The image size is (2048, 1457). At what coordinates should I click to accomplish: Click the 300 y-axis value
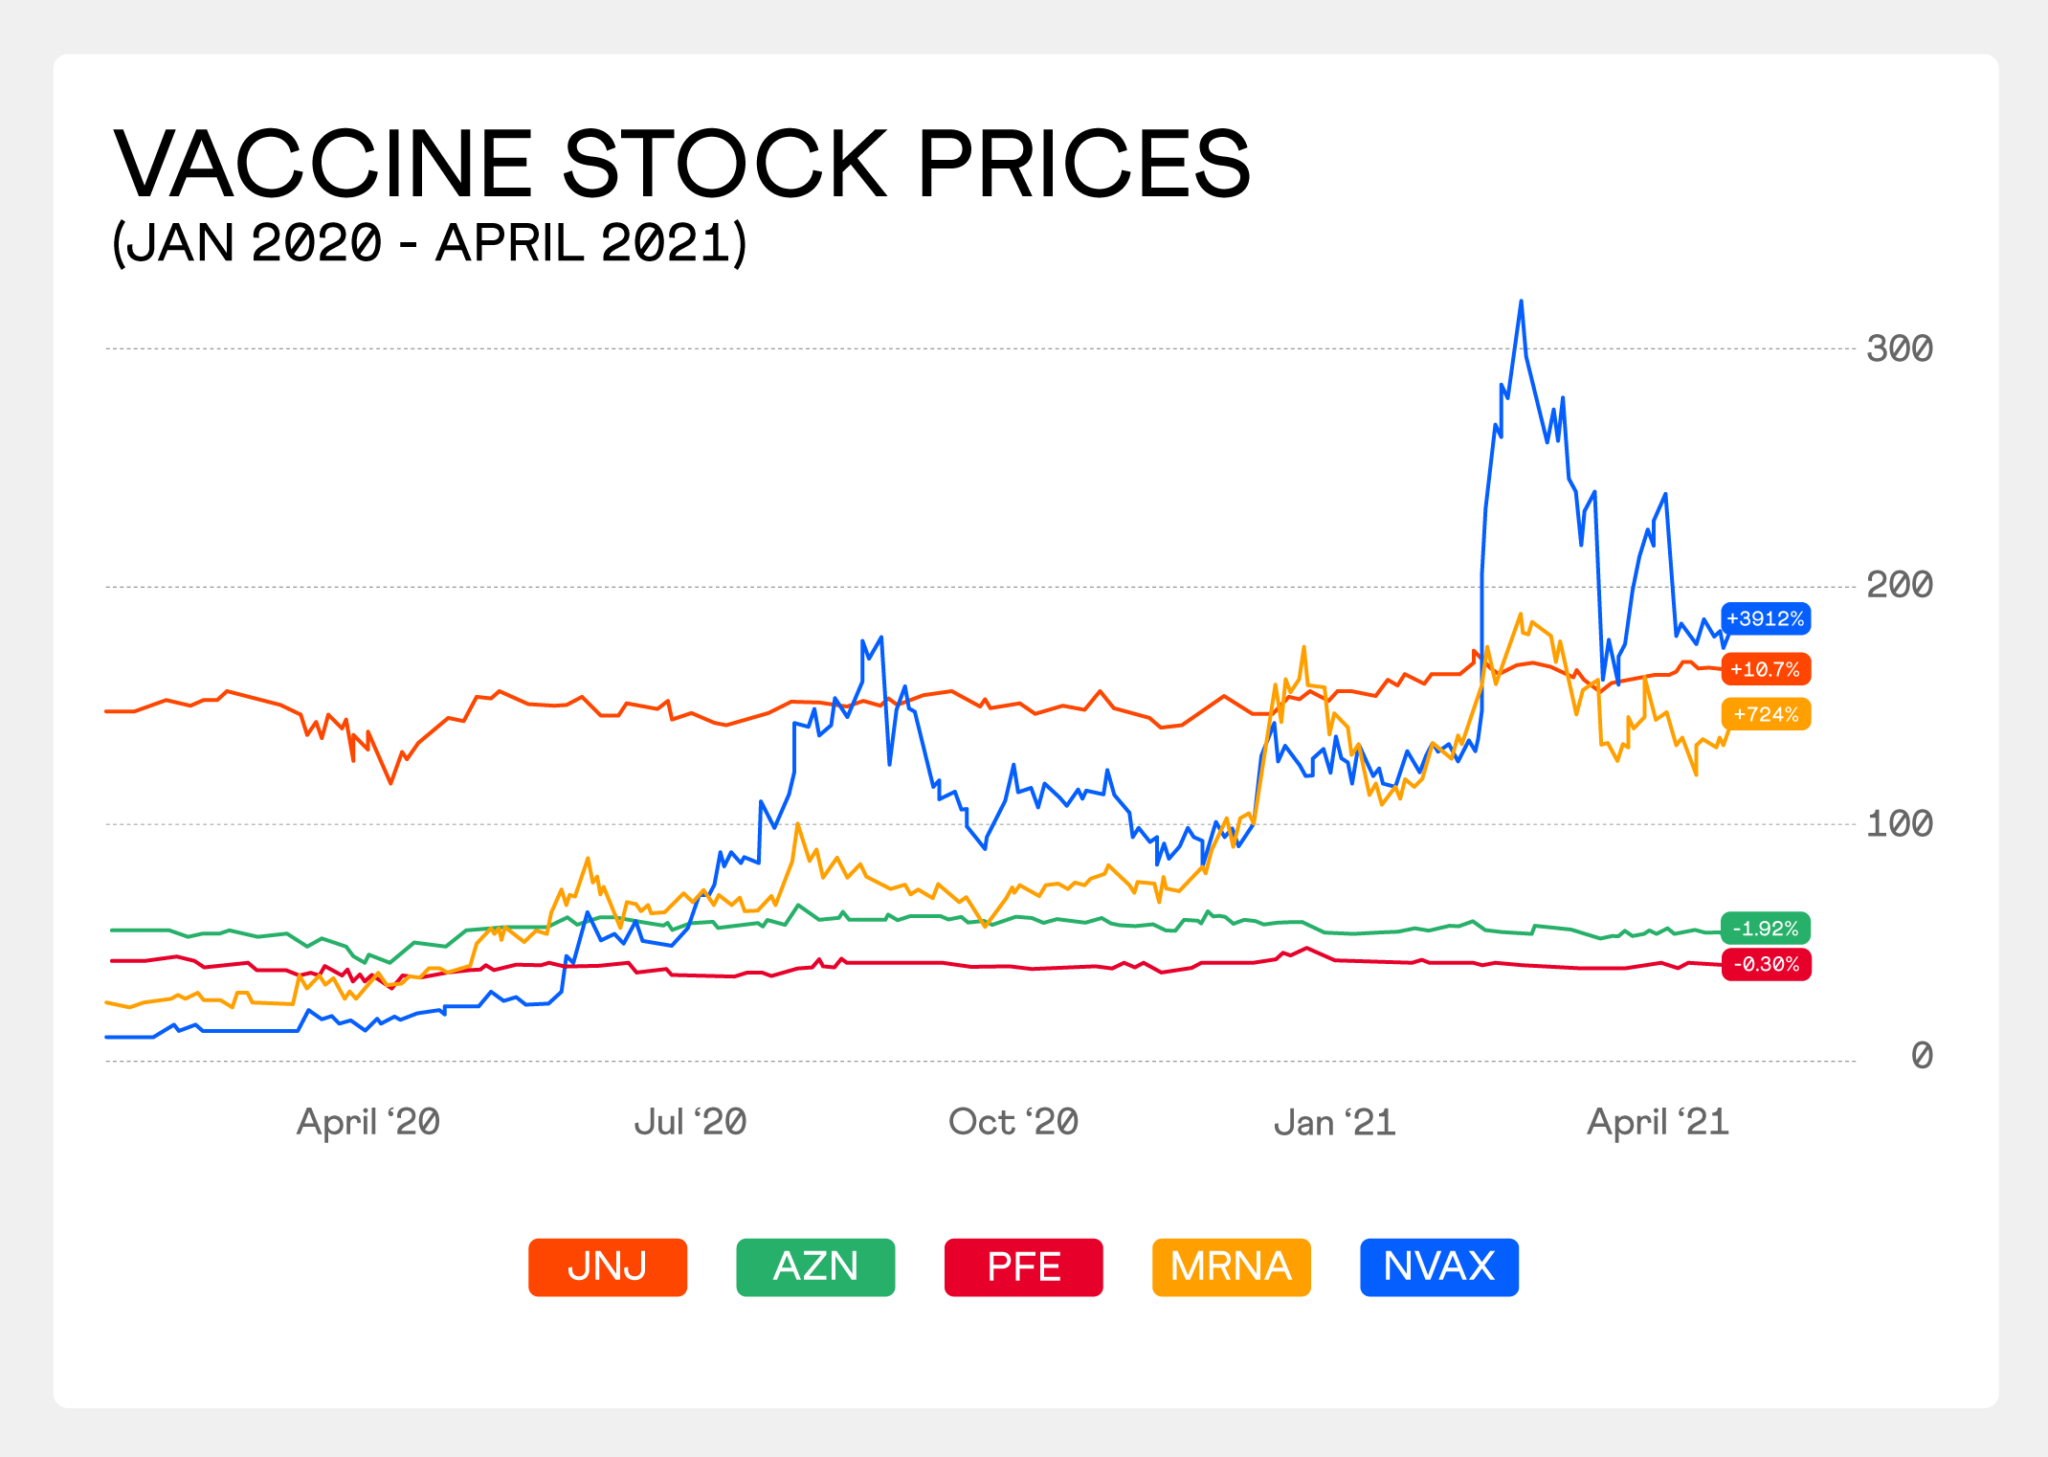1899,349
